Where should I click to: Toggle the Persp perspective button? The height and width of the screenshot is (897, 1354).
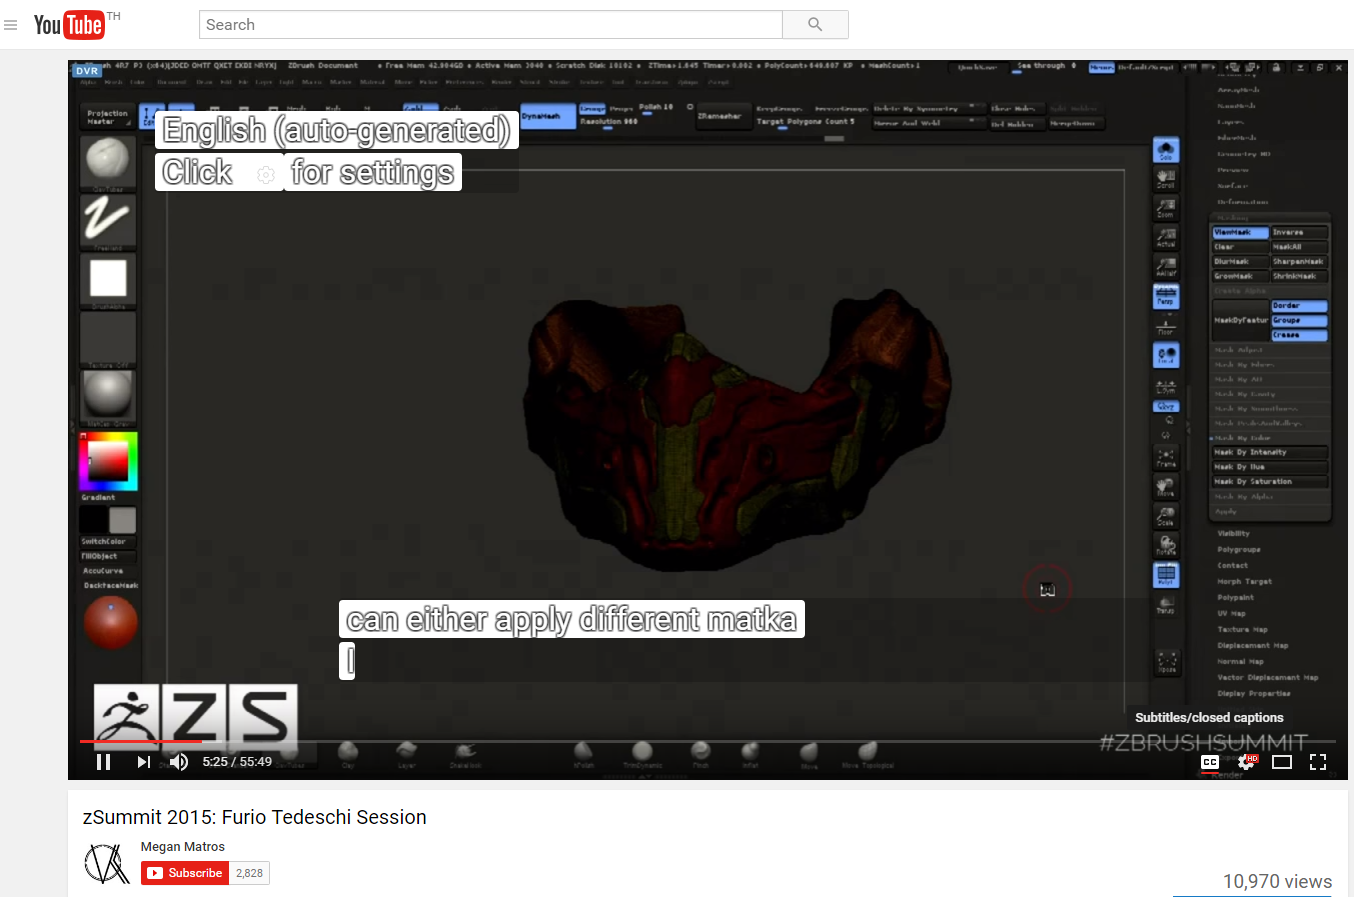[1166, 296]
